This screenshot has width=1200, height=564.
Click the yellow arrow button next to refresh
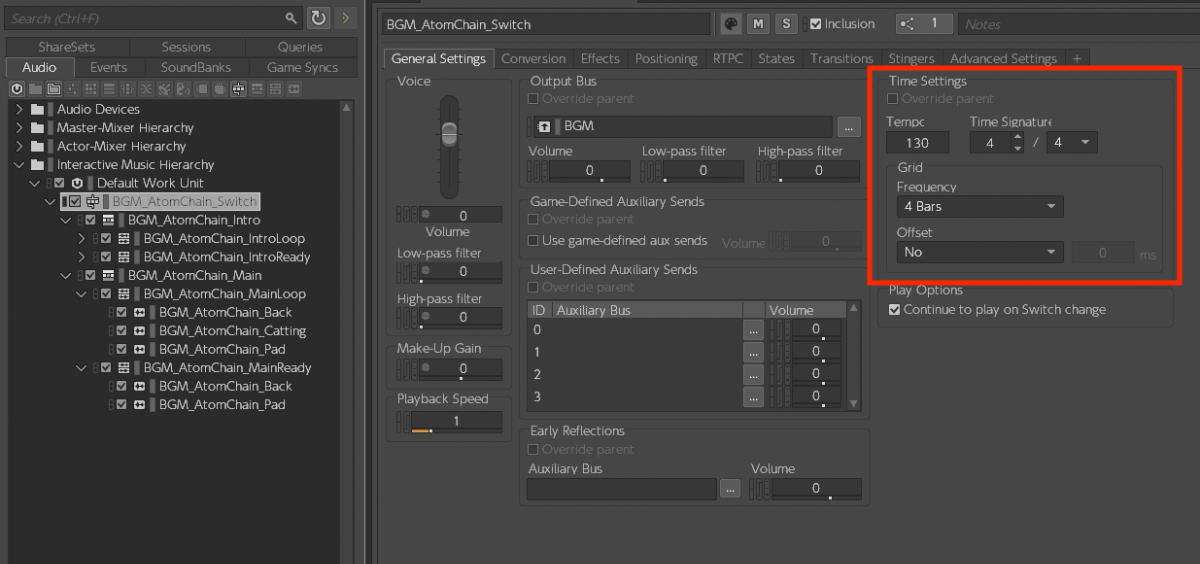pos(346,18)
